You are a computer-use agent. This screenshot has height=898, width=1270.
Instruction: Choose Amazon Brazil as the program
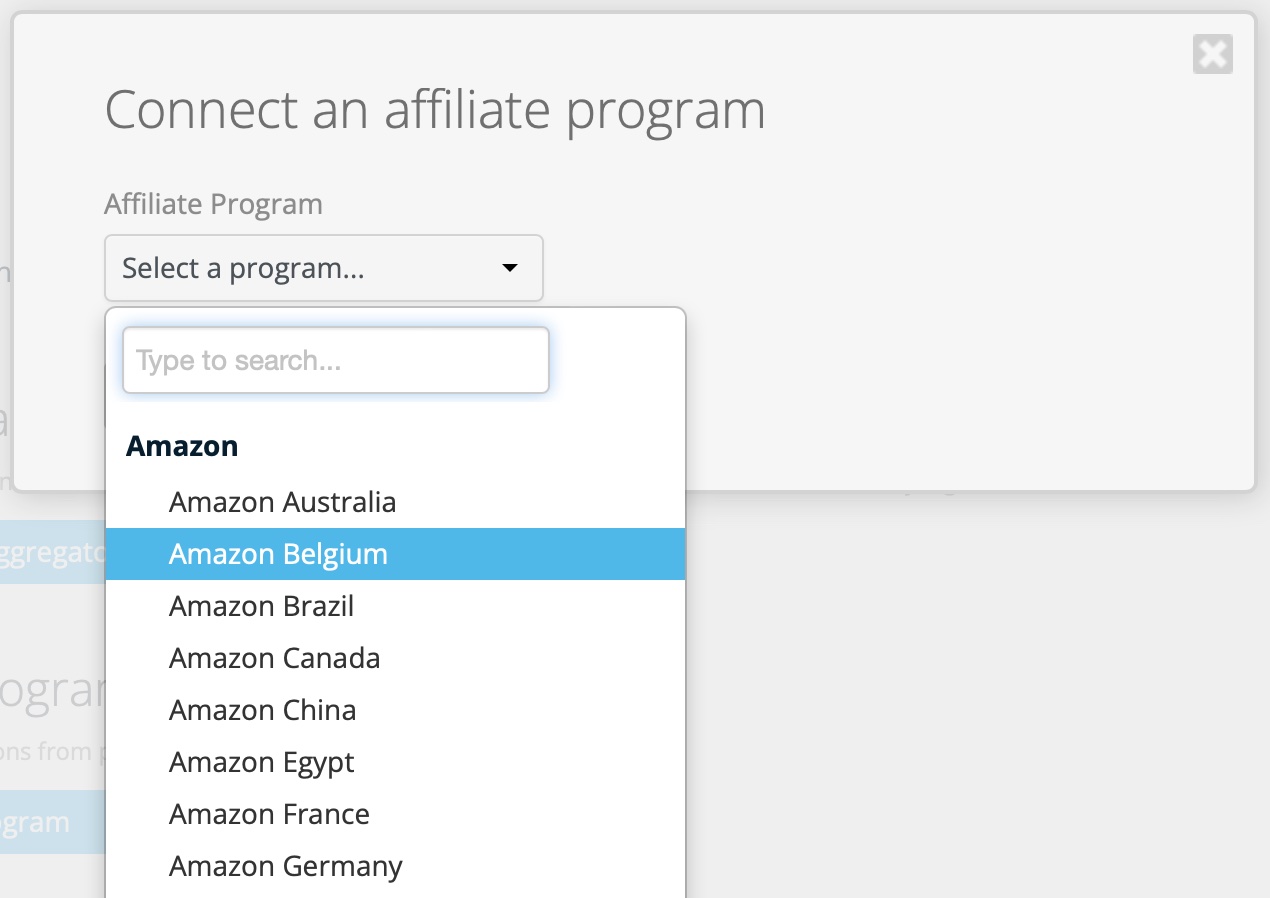point(261,606)
